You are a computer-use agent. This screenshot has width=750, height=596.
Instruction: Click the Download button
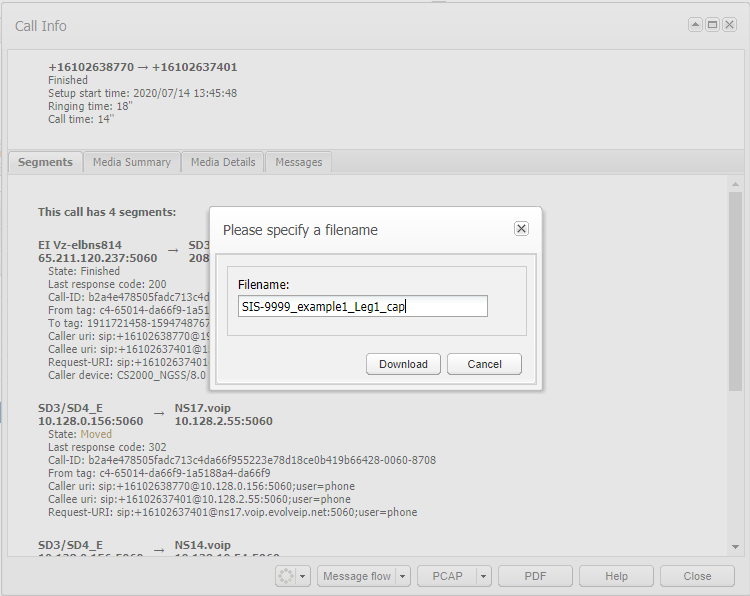(403, 364)
